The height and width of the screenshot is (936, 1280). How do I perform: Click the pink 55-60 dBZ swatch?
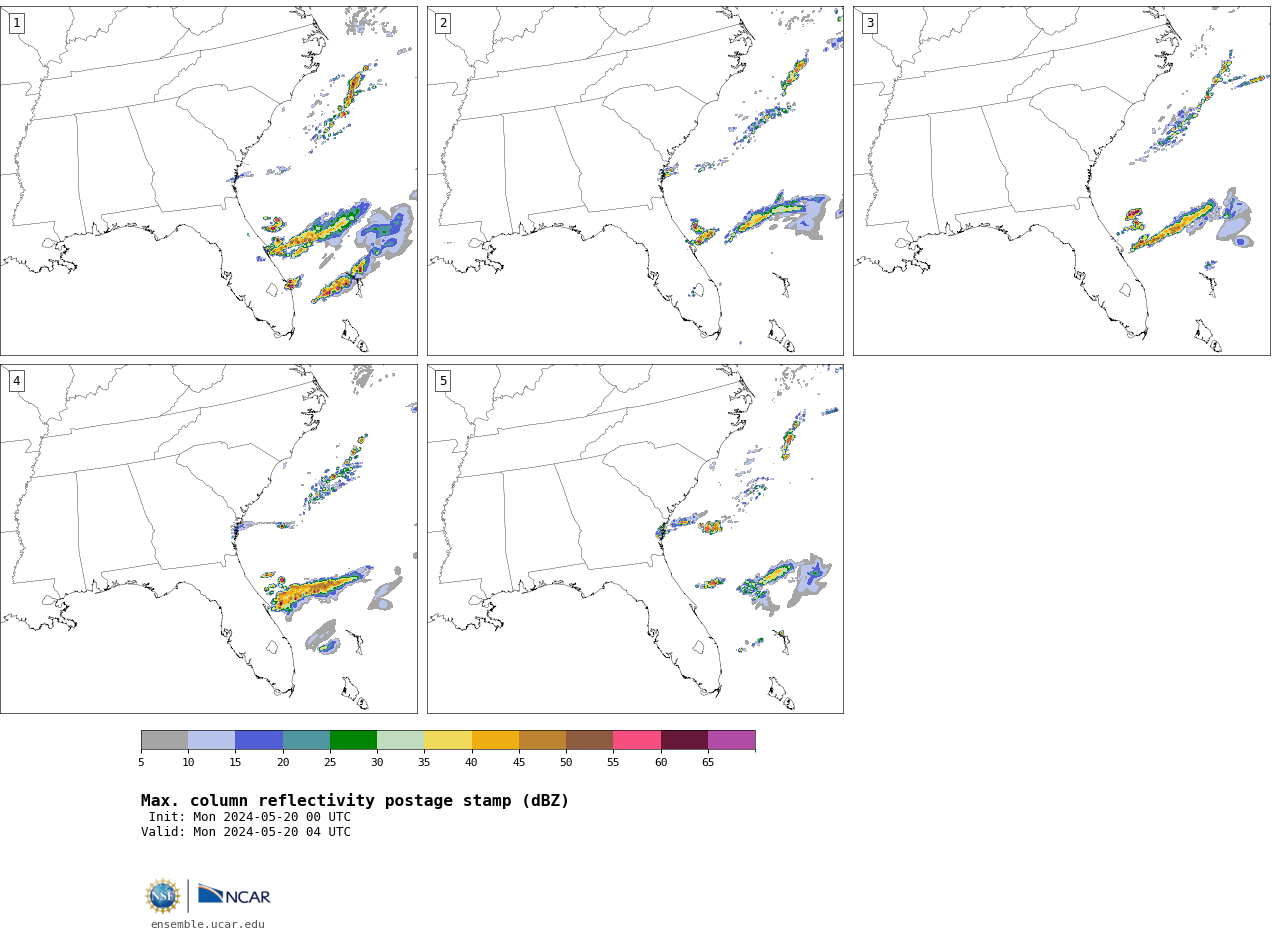(637, 740)
